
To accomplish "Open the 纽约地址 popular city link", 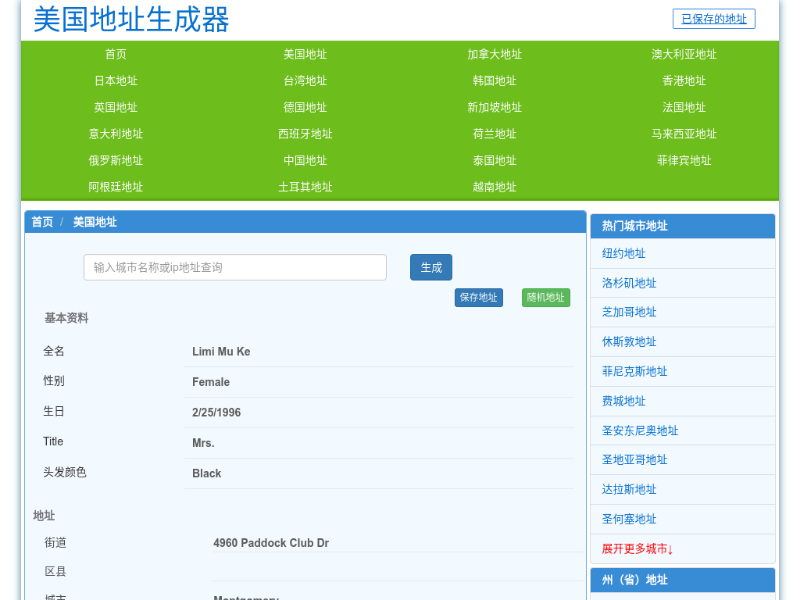I will click(624, 253).
